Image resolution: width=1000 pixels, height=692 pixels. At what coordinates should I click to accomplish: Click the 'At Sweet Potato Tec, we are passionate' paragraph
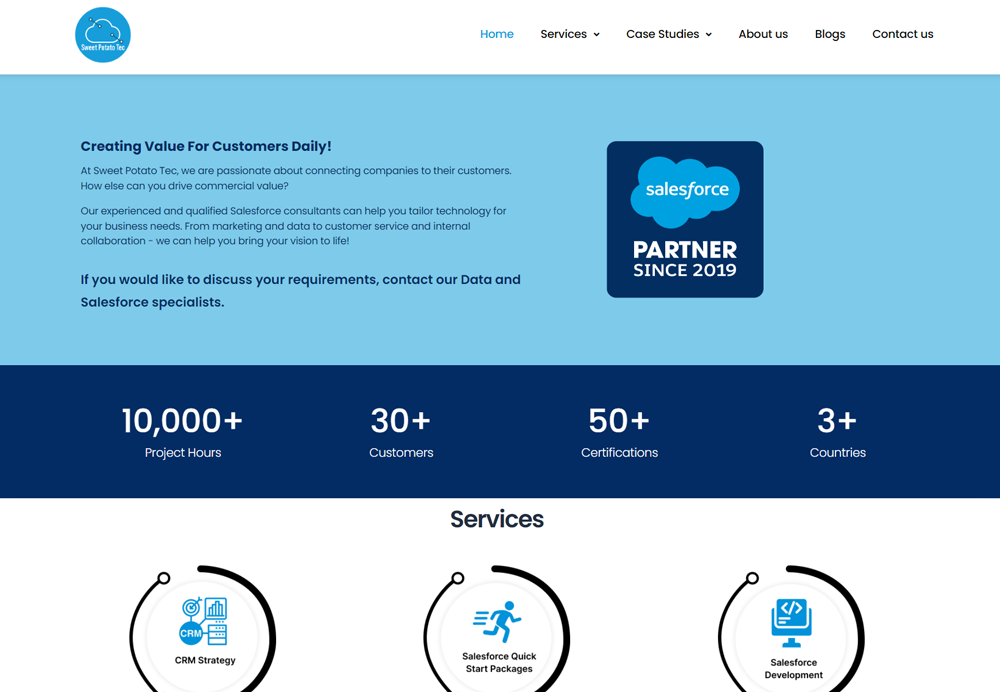coord(296,178)
